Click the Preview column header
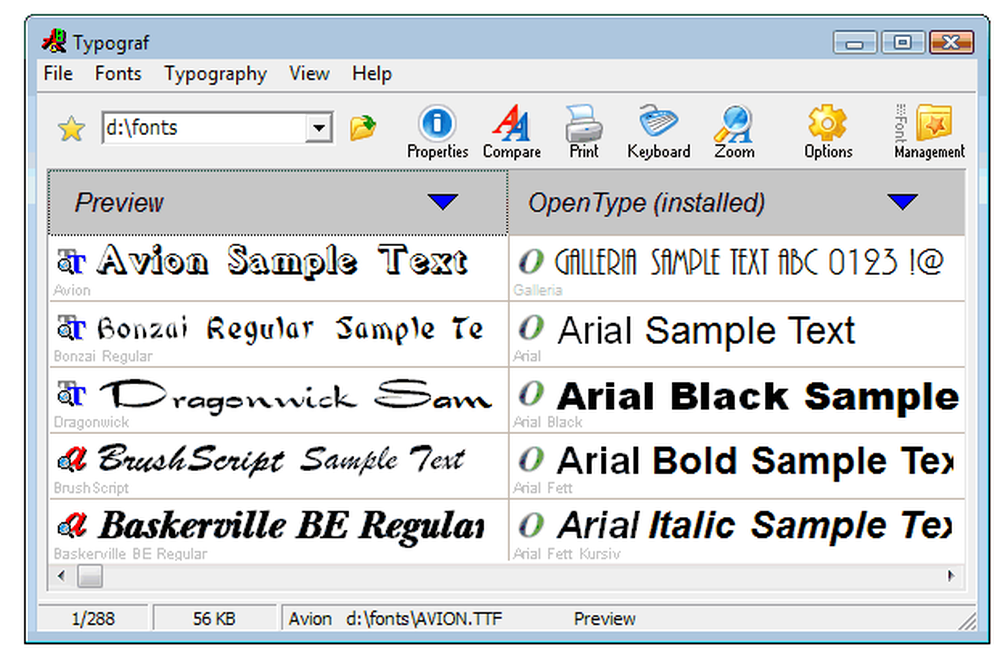The height and width of the screenshot is (660, 1000). (278, 203)
